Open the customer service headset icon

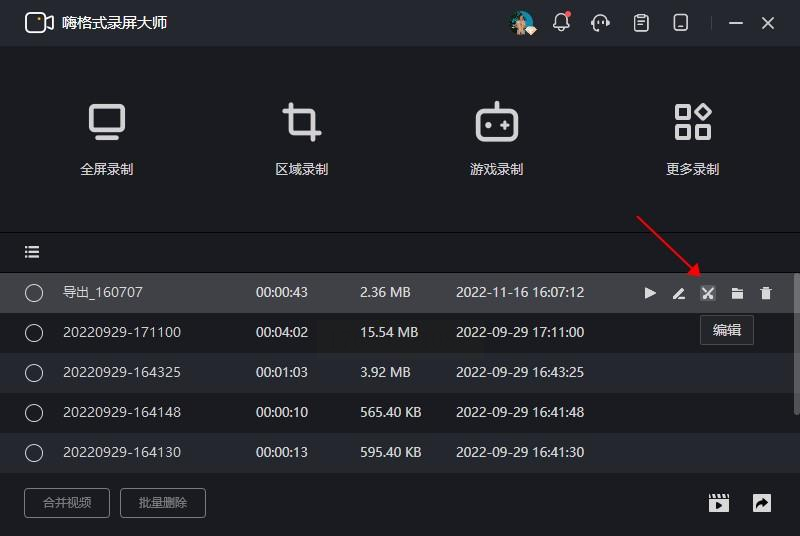[601, 22]
